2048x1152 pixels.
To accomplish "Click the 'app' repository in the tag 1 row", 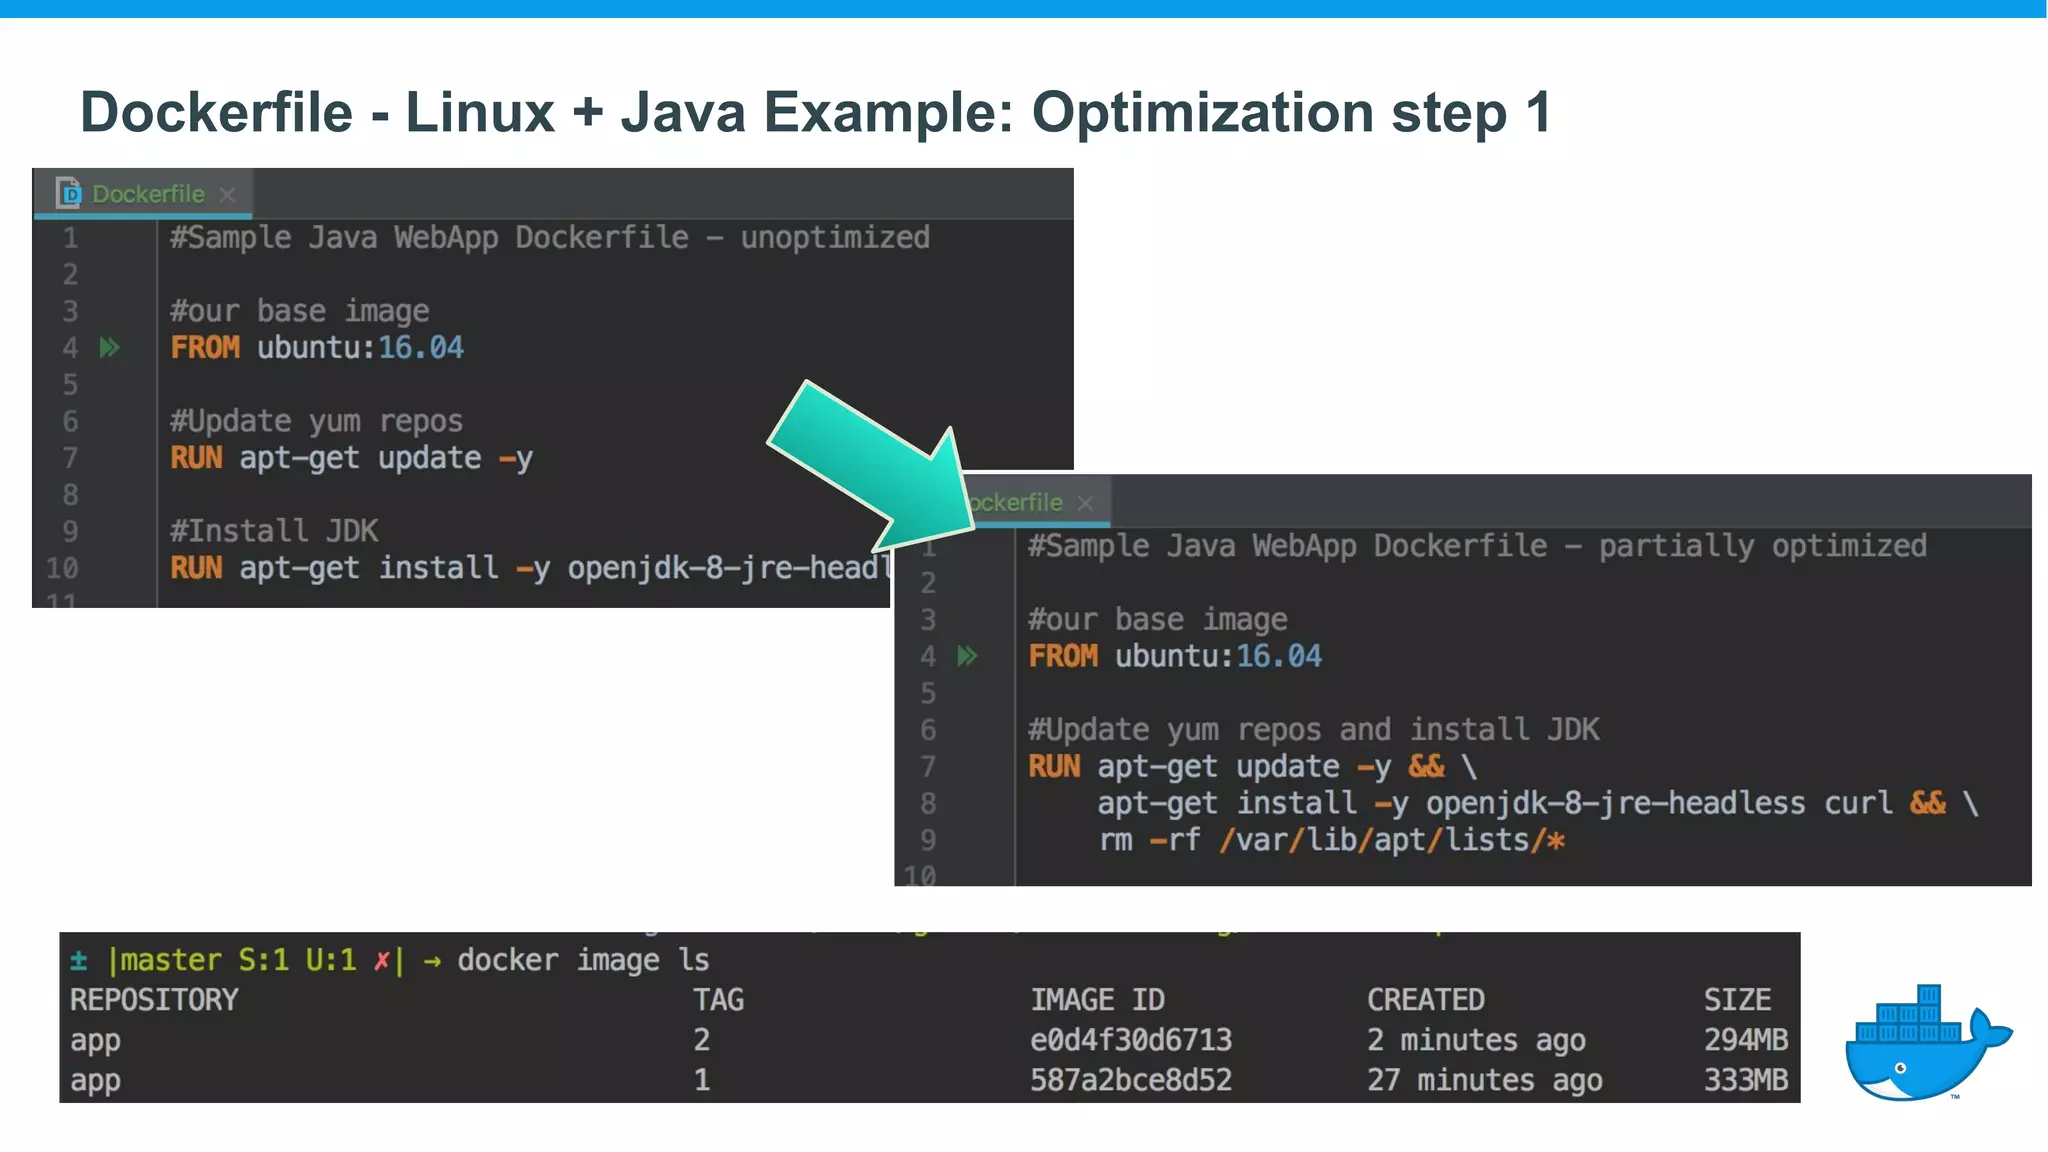I will [x=95, y=1082].
